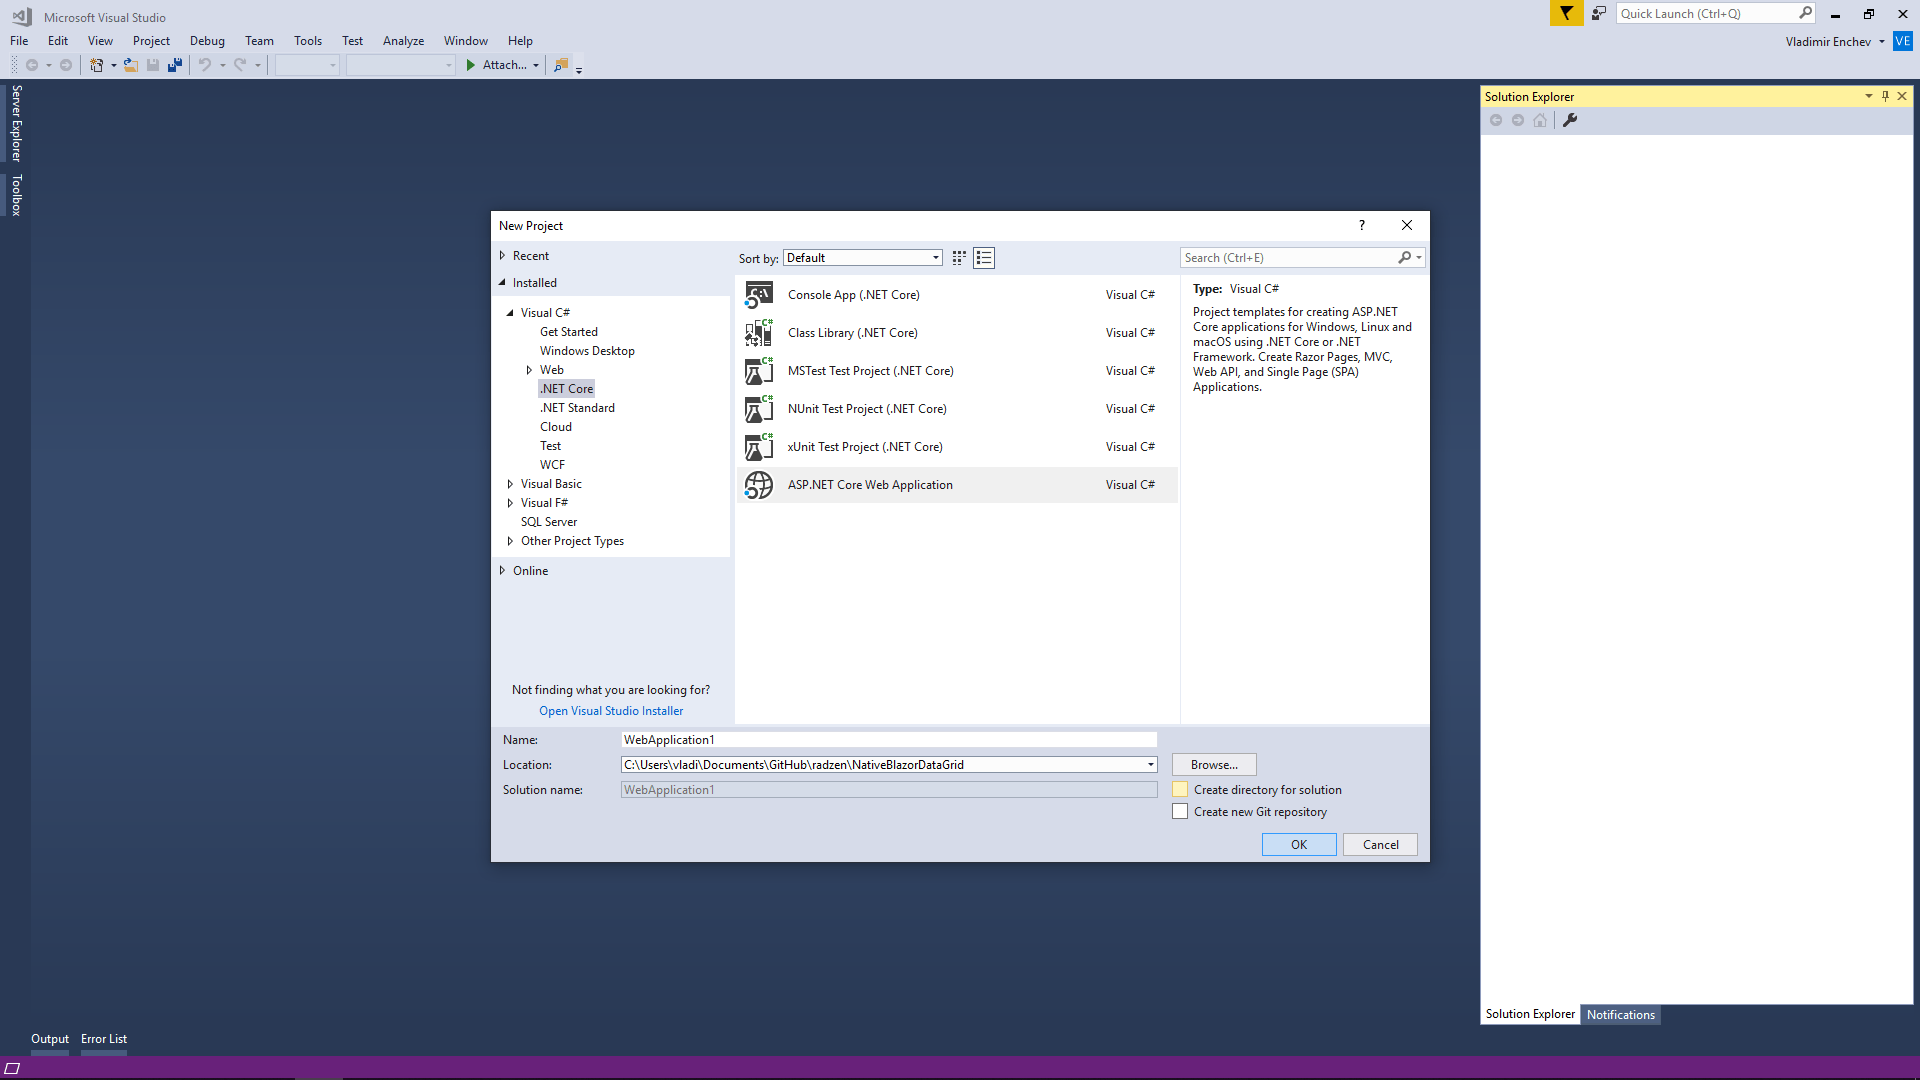Click the Solution Explorer Home icon
1920x1080 pixels.
coord(1540,120)
